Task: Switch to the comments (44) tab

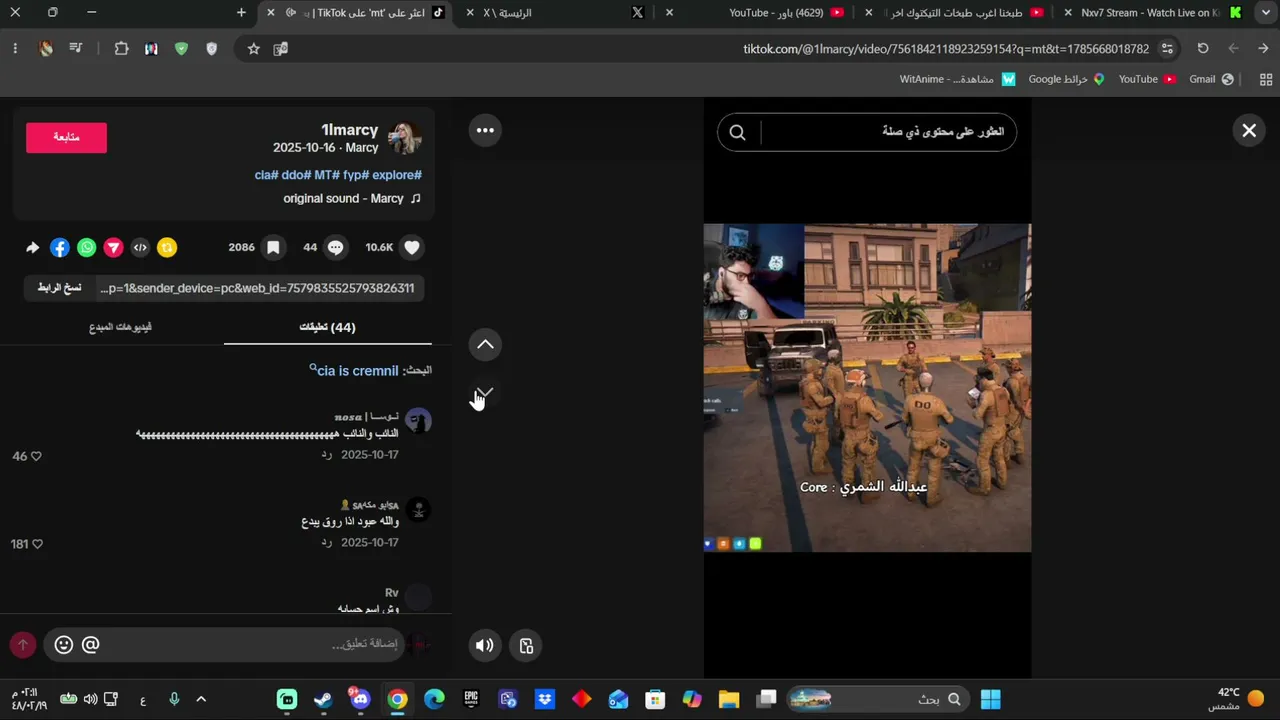Action: (x=328, y=327)
